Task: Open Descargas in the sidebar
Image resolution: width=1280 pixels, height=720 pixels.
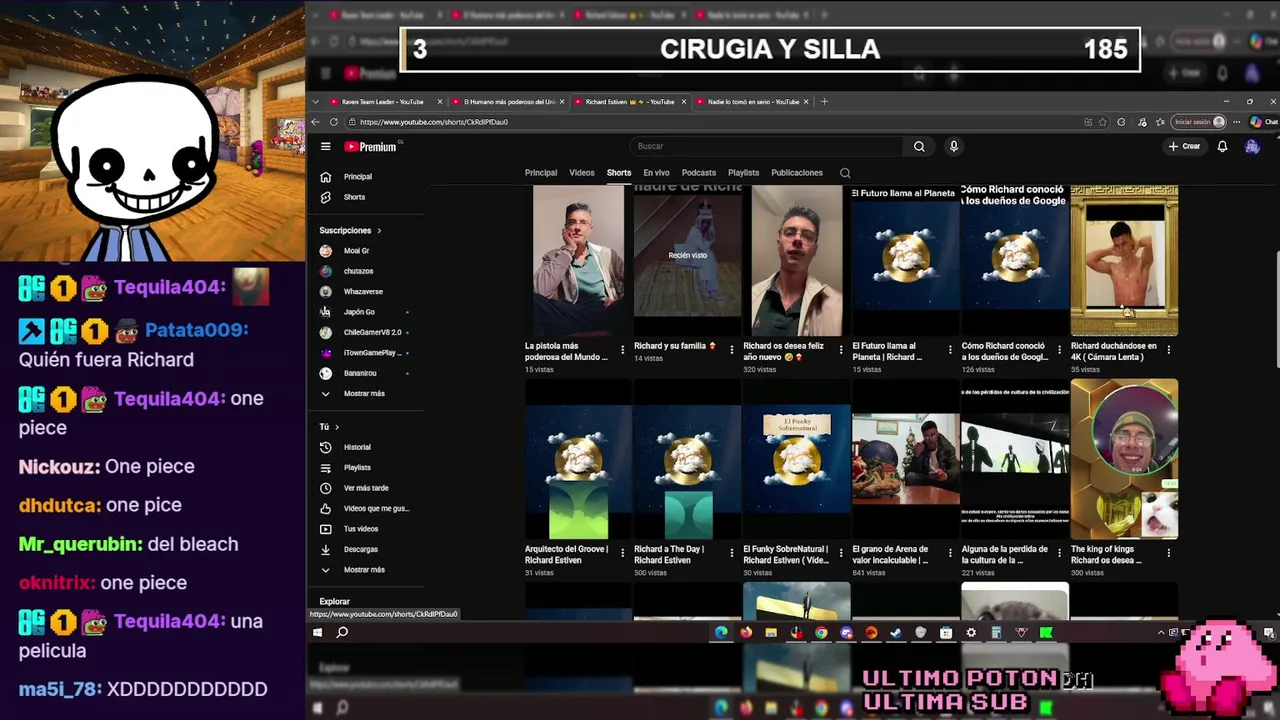Action: pyautogui.click(x=350, y=549)
